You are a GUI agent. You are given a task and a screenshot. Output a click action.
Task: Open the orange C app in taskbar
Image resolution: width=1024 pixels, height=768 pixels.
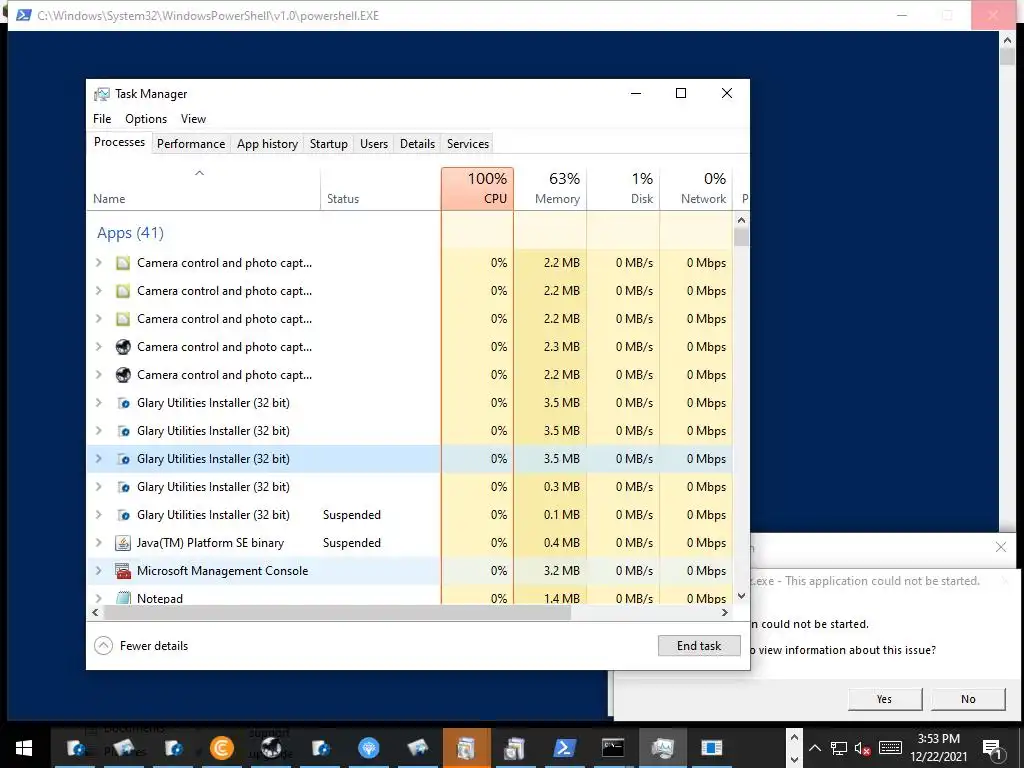coord(222,748)
